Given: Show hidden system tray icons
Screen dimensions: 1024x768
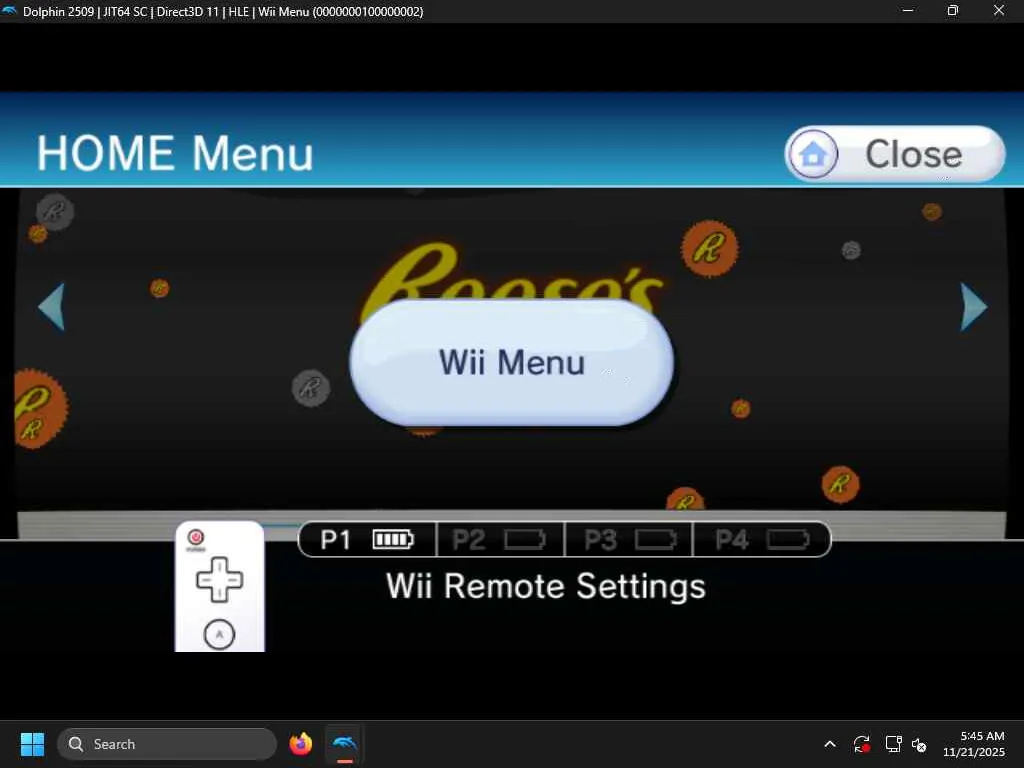Looking at the screenshot, I should point(830,744).
